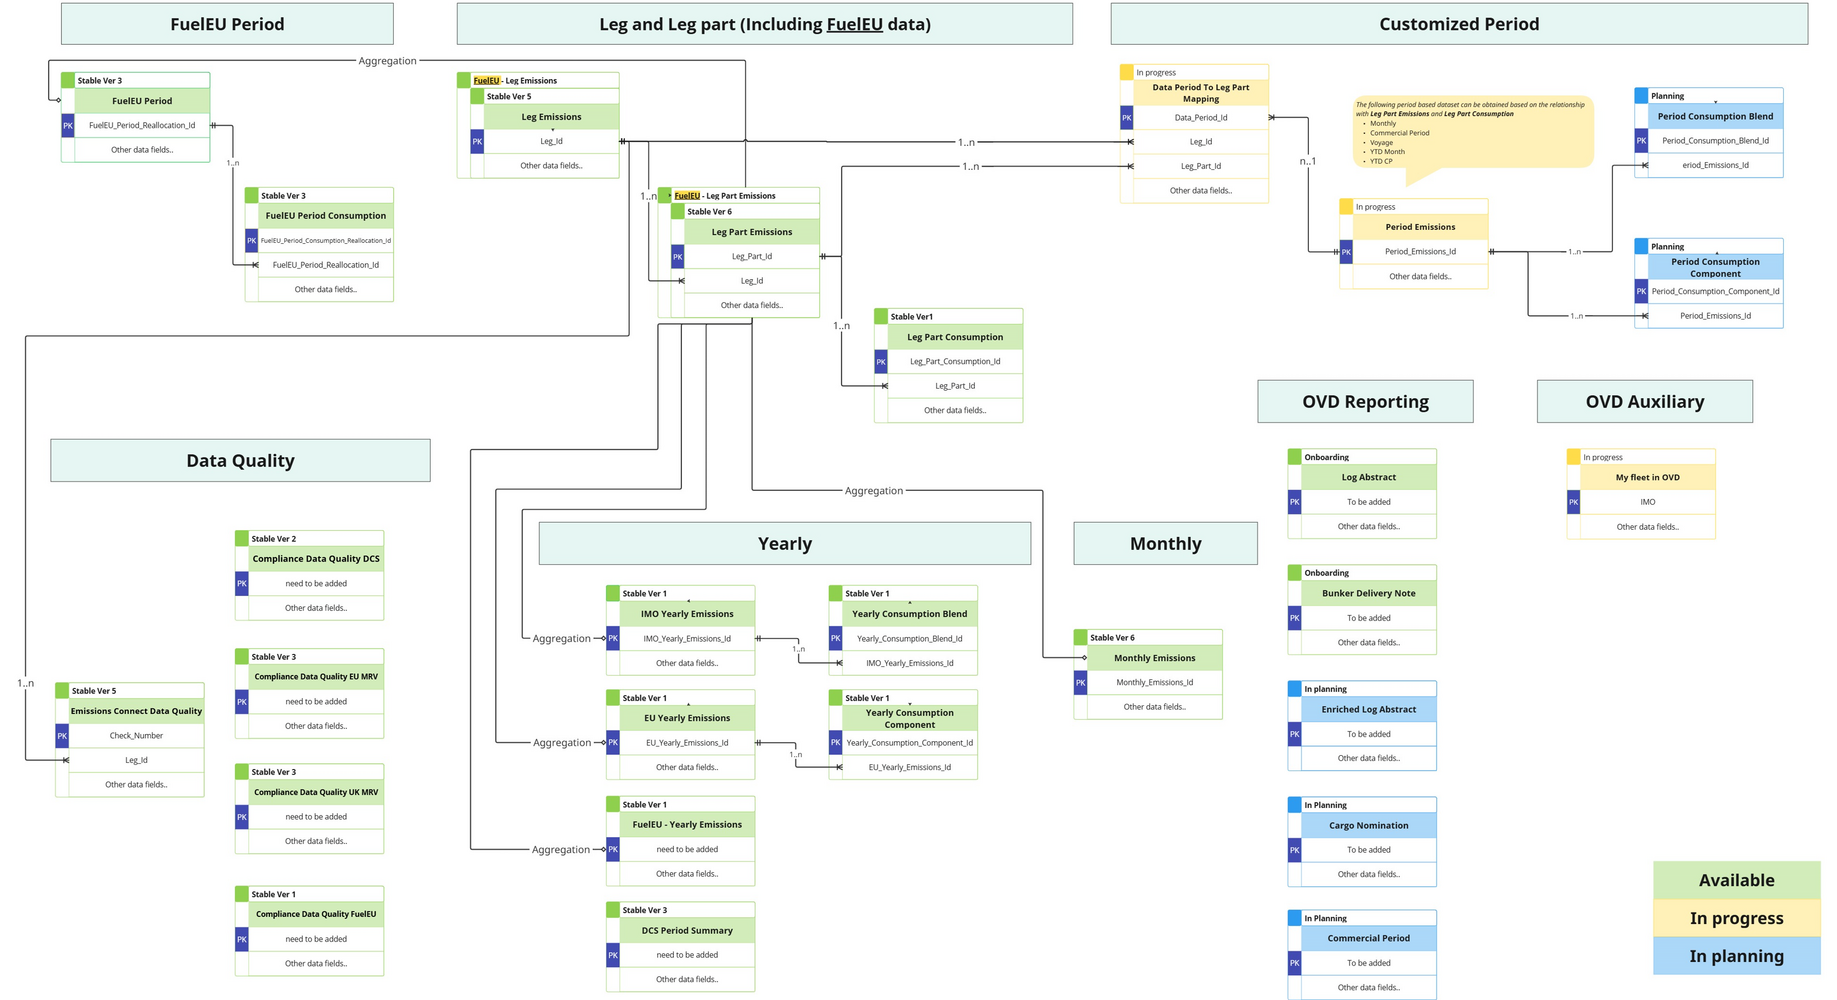Select the Customized Period section header
Viewport: 1837px width, 1000px height.
[x=1459, y=24]
